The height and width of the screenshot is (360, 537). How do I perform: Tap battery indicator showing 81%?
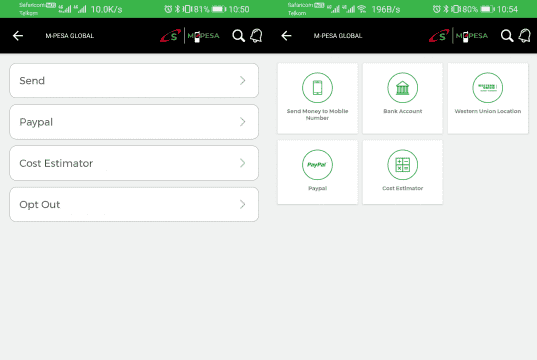[219, 9]
